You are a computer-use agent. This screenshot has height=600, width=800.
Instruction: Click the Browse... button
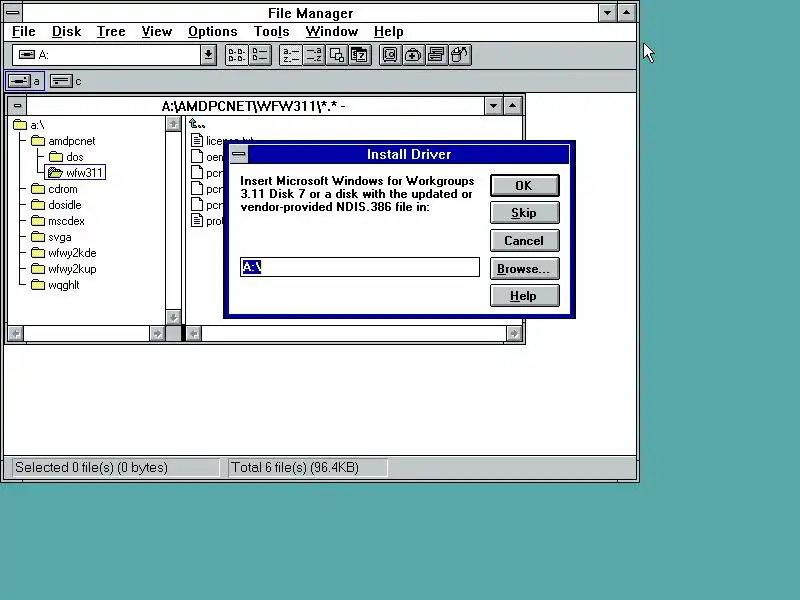point(524,268)
